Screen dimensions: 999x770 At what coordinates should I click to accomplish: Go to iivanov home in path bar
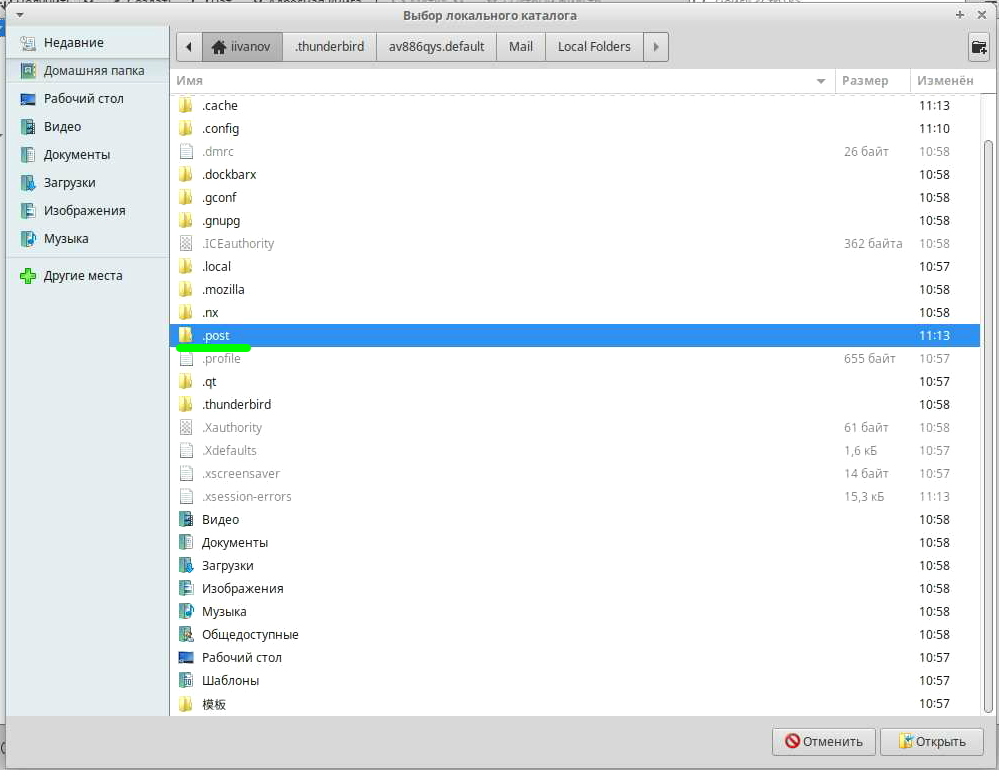pos(242,46)
